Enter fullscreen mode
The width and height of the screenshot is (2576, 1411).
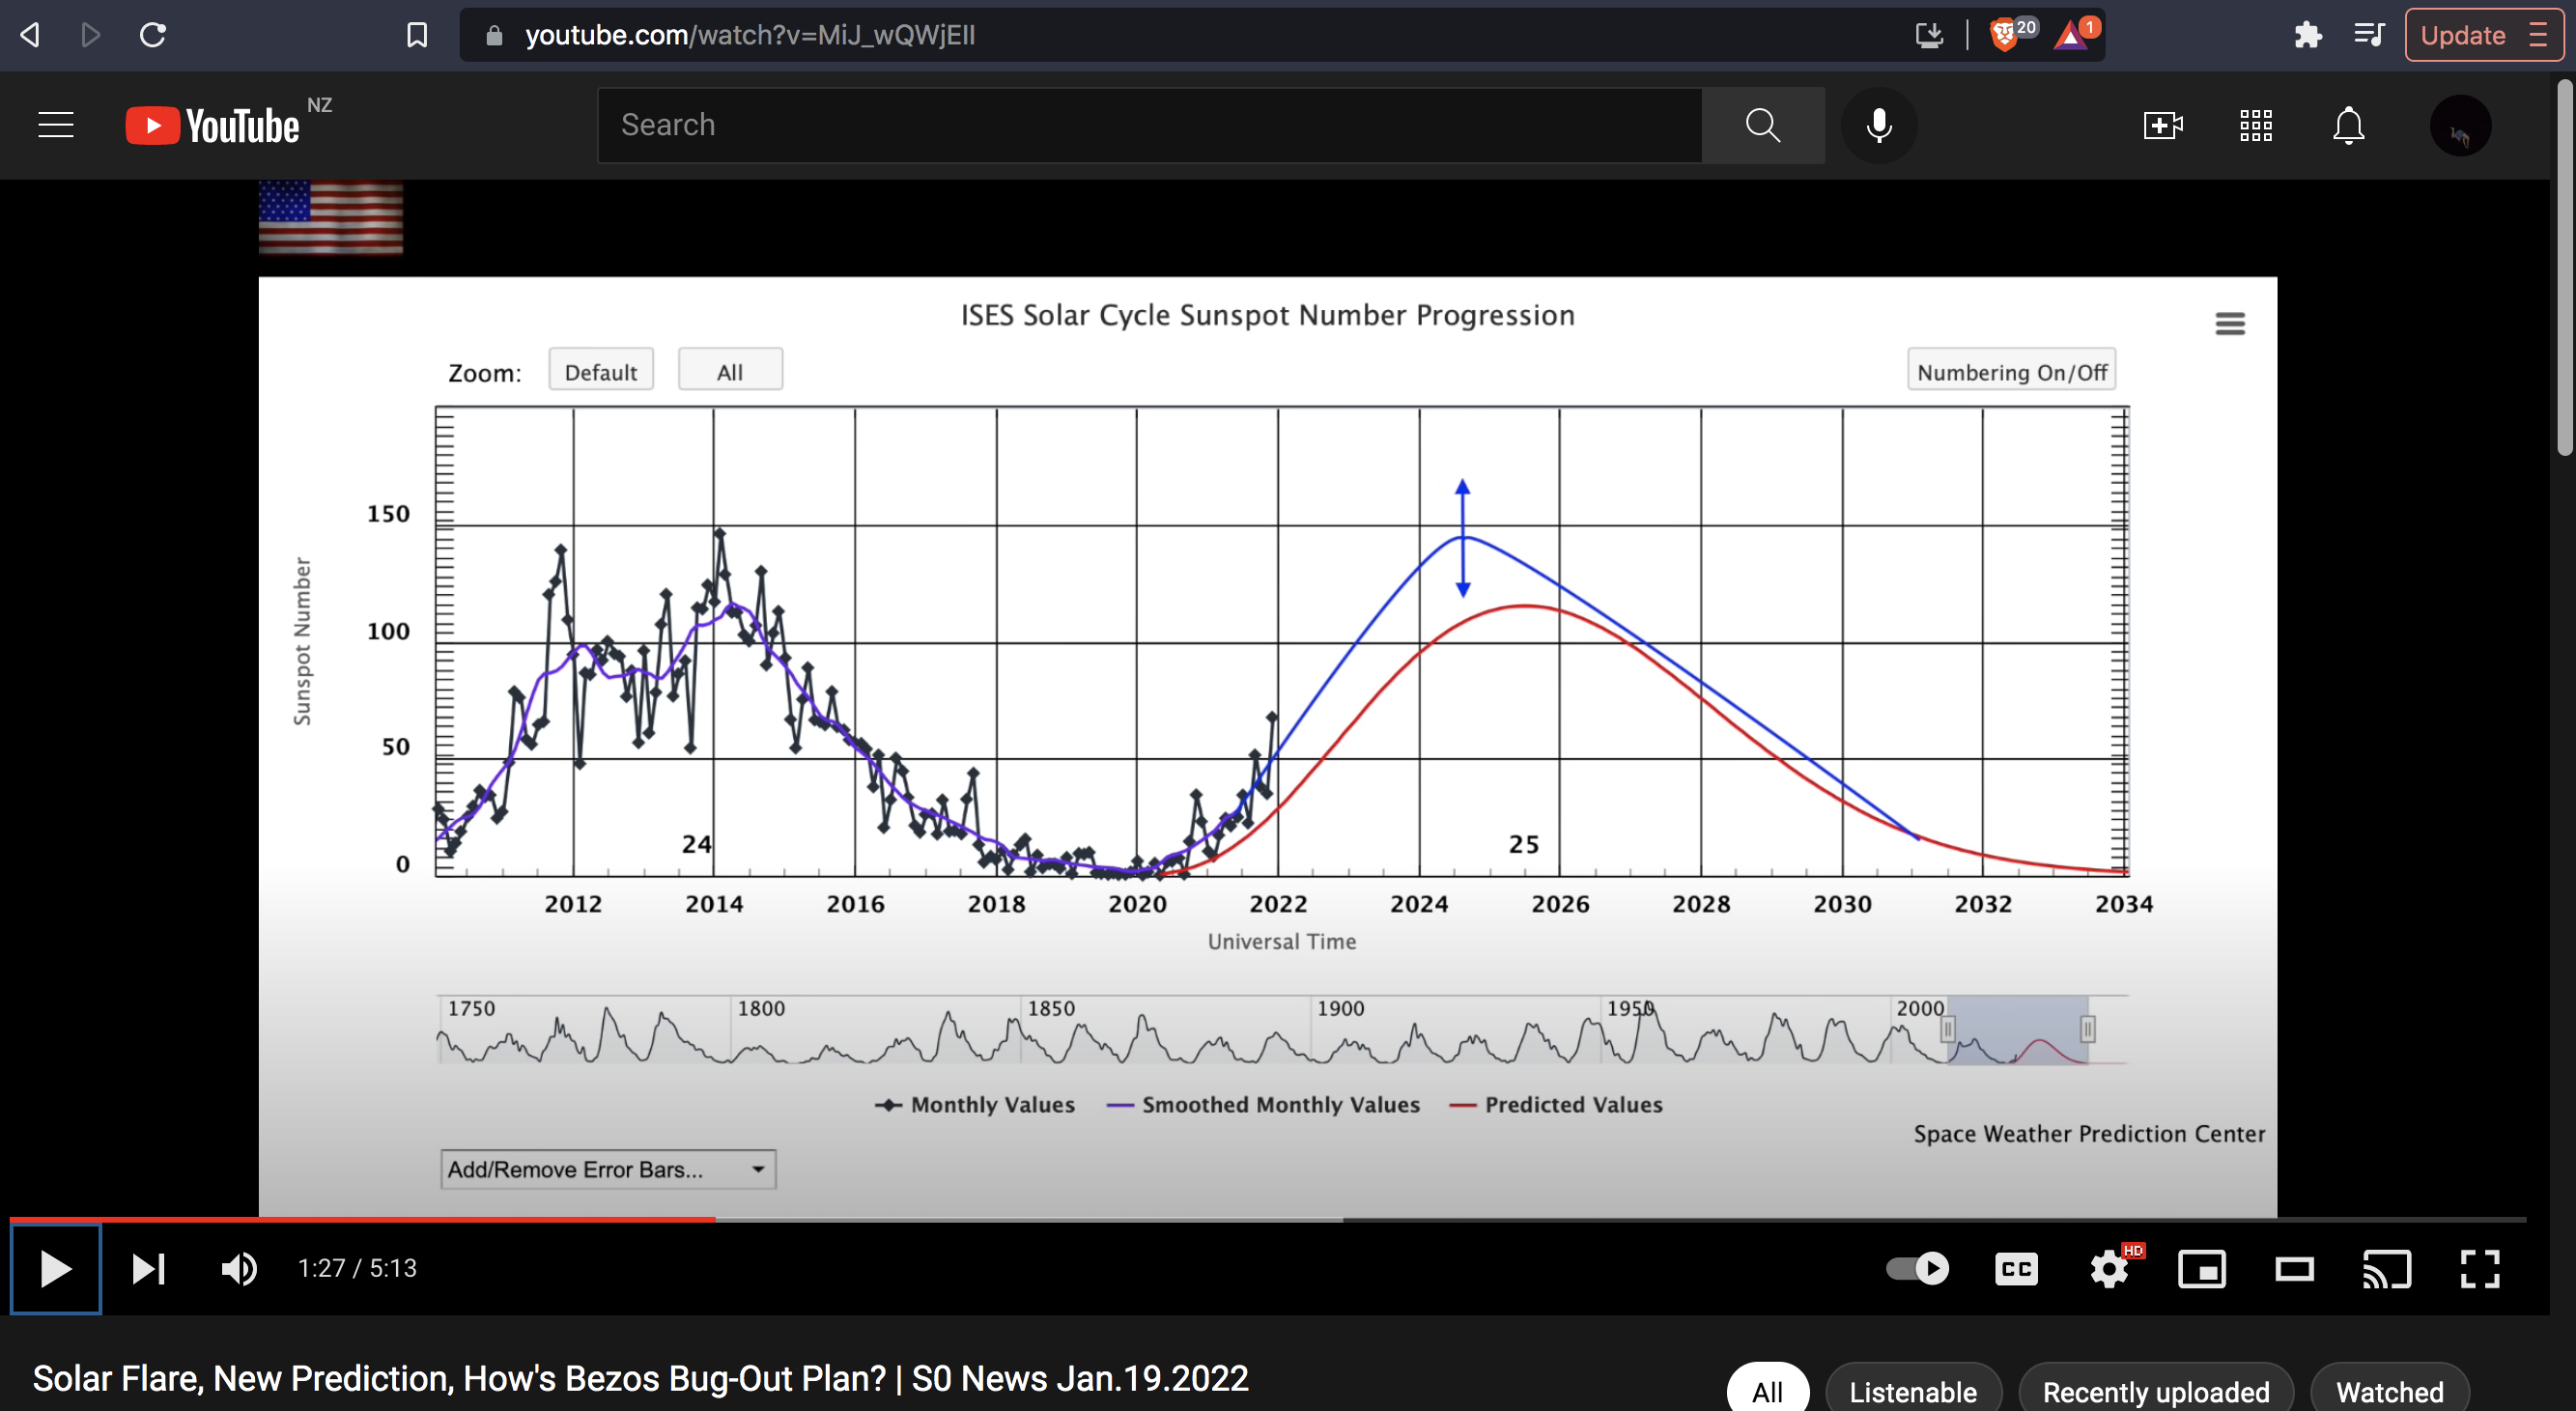(2479, 1269)
